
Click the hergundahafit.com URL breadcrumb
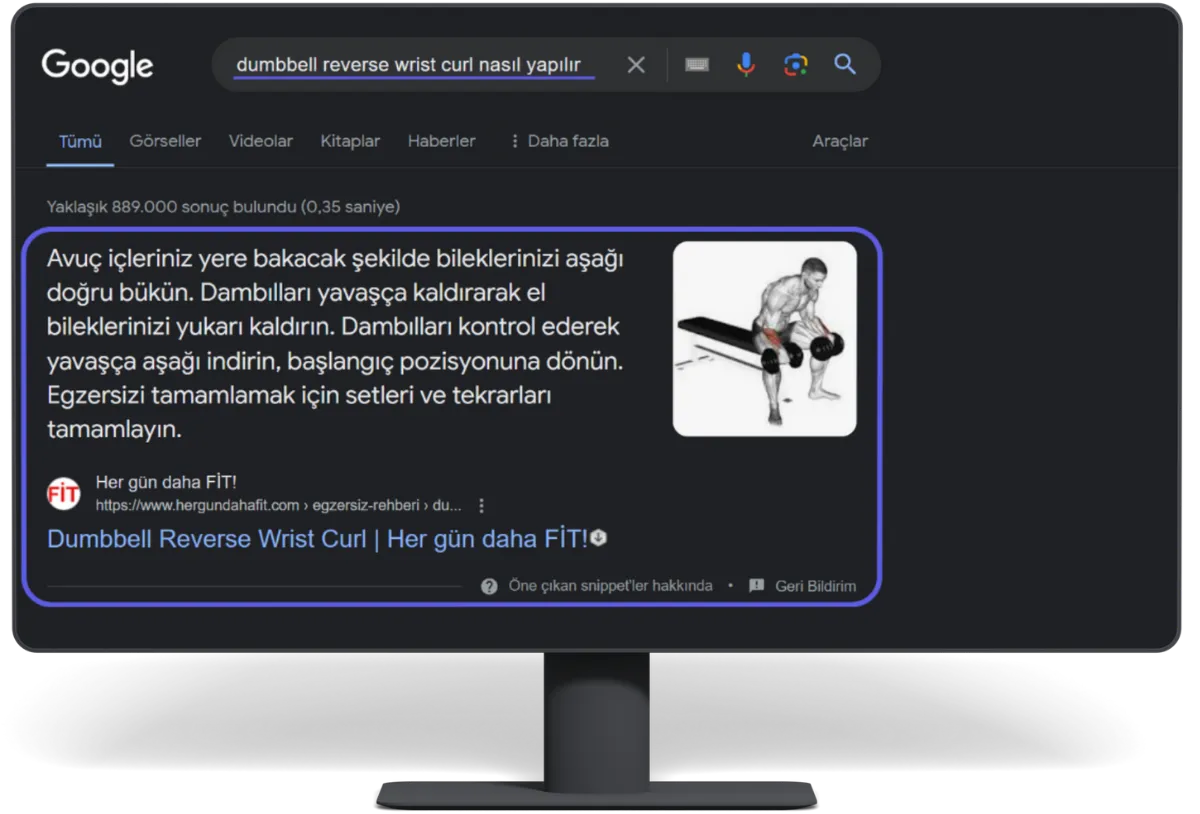278,505
